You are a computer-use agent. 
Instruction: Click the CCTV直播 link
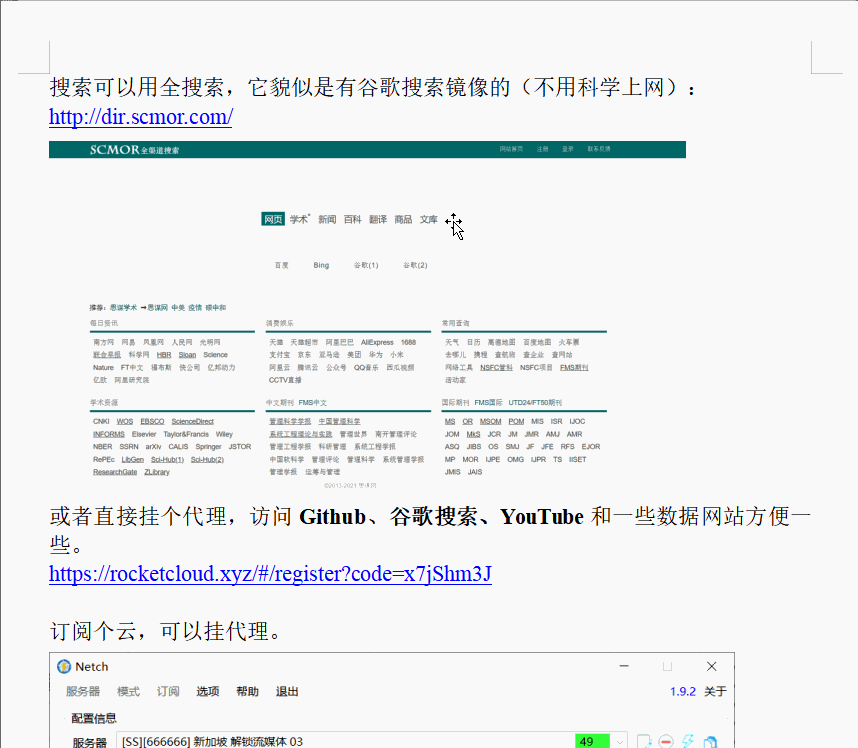pos(285,380)
